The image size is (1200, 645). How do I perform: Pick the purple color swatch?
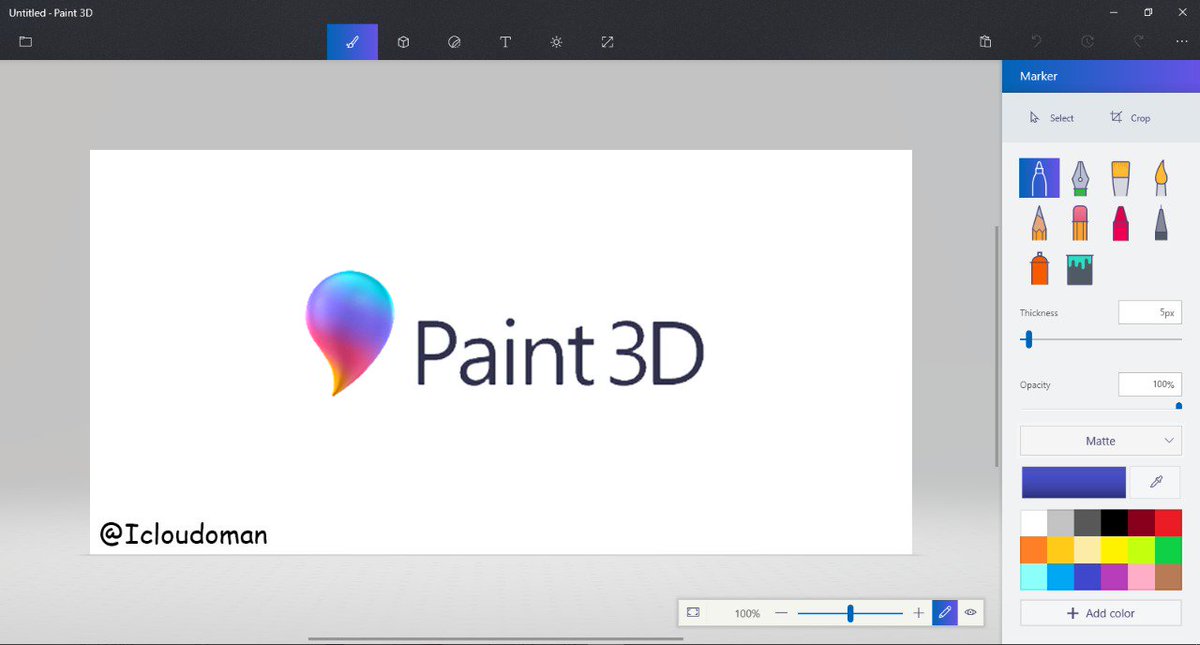pyautogui.click(x=1115, y=577)
